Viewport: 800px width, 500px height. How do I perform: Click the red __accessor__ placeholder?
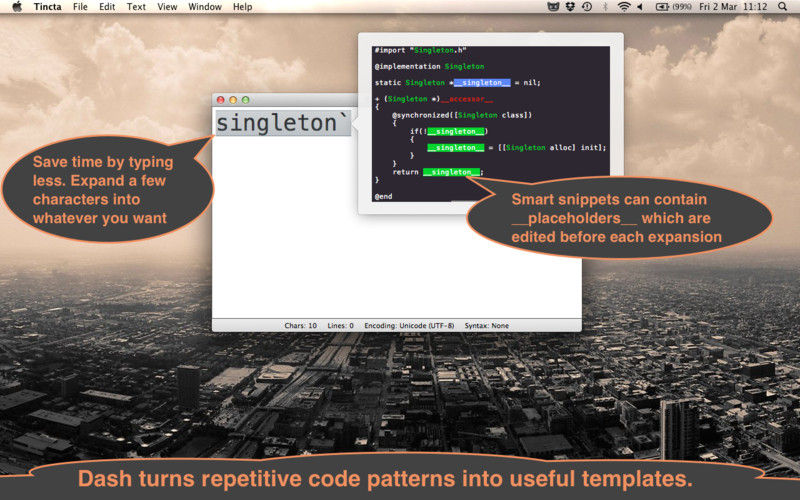point(469,99)
